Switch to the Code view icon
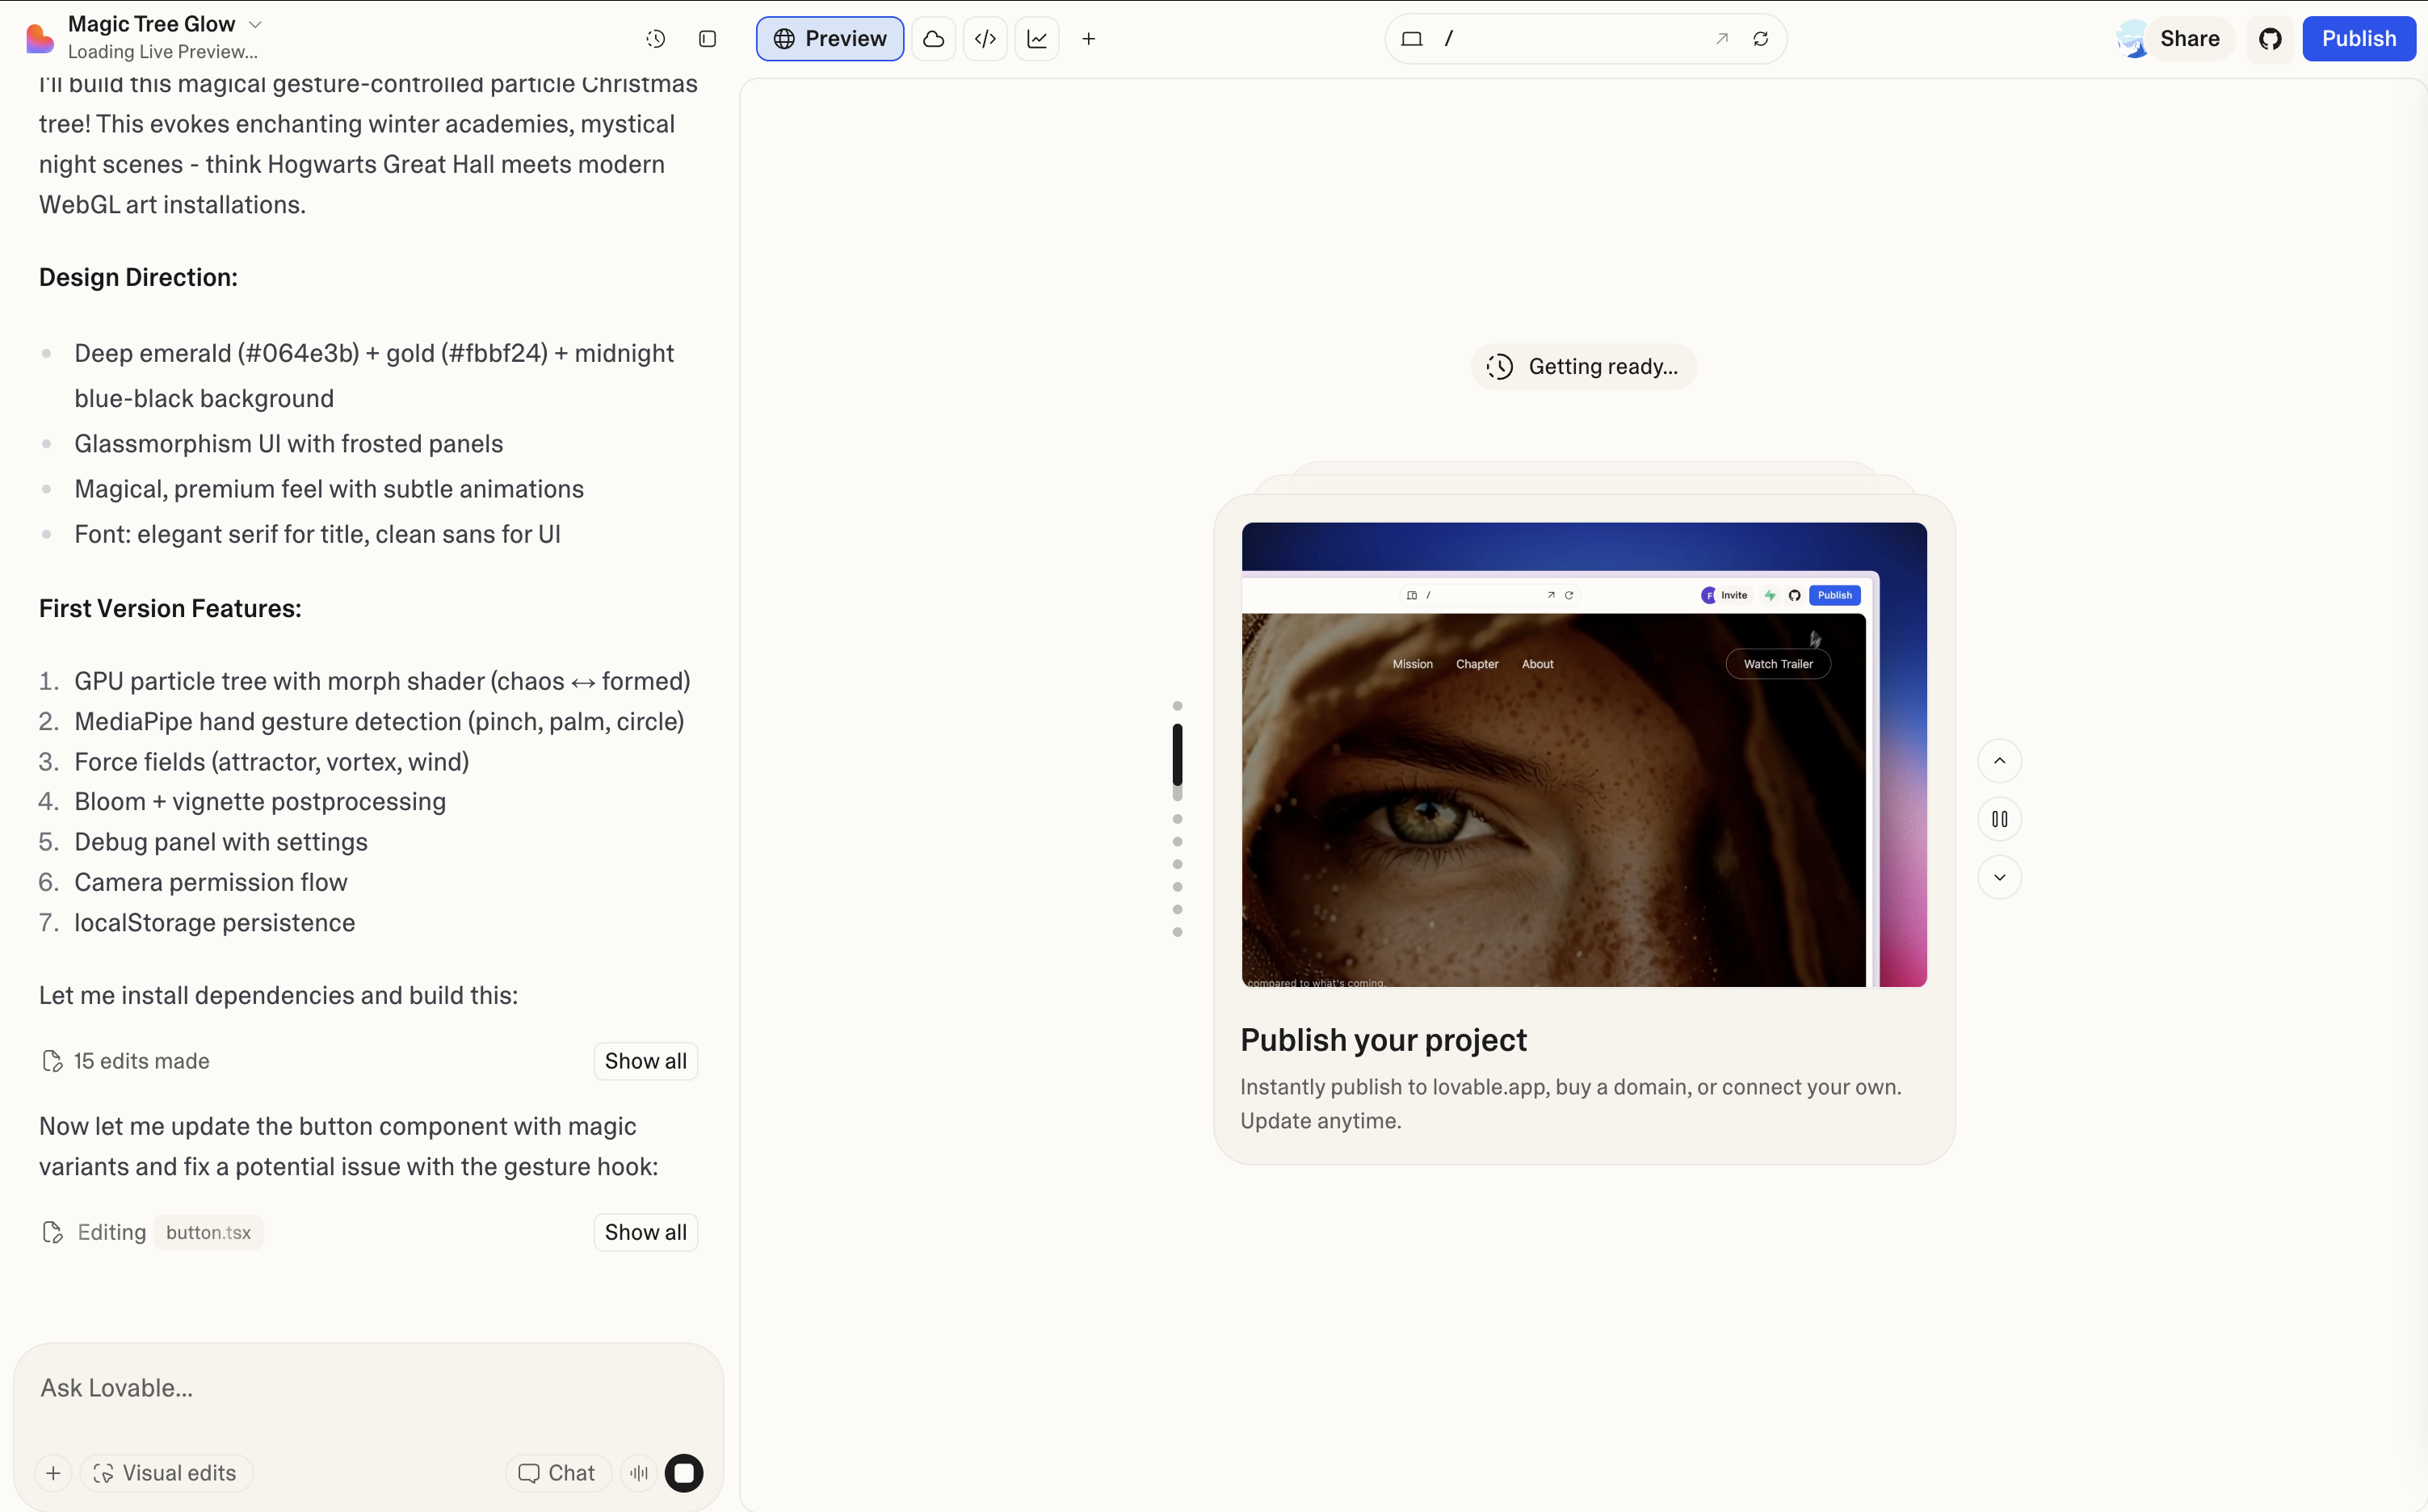The image size is (2428, 1512). click(x=985, y=39)
